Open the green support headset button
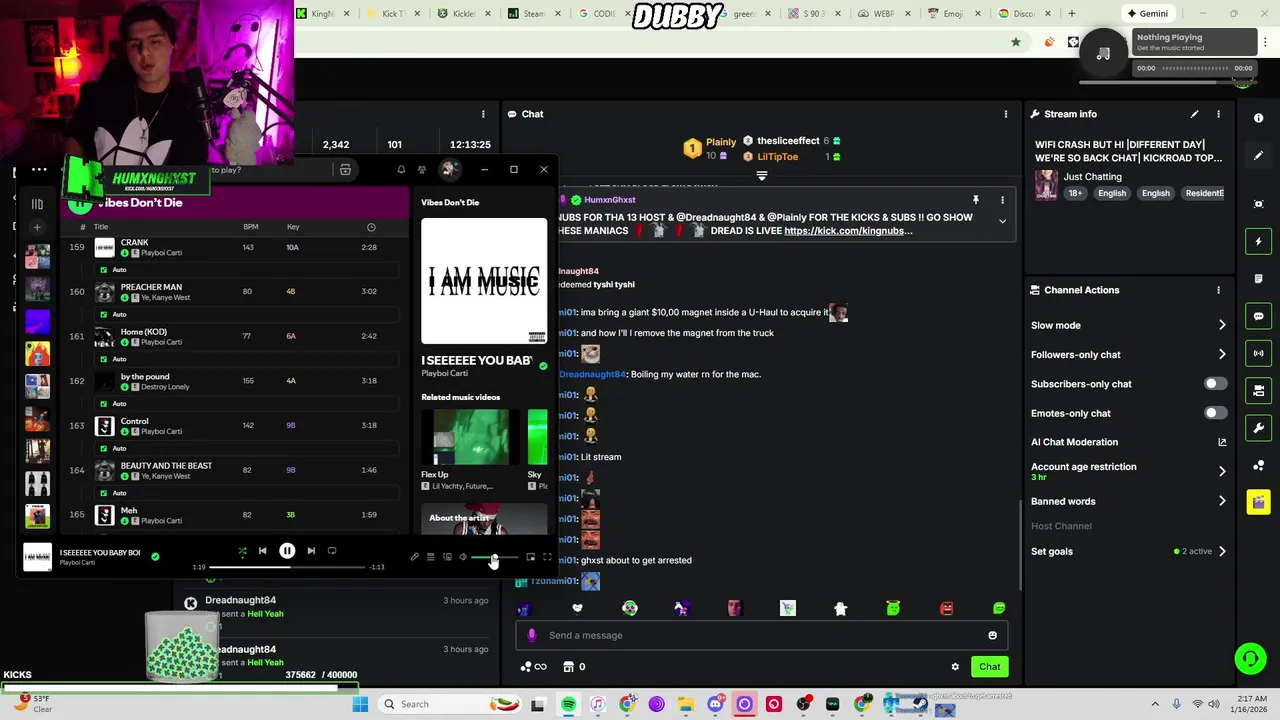1280x720 pixels. coord(1250,658)
